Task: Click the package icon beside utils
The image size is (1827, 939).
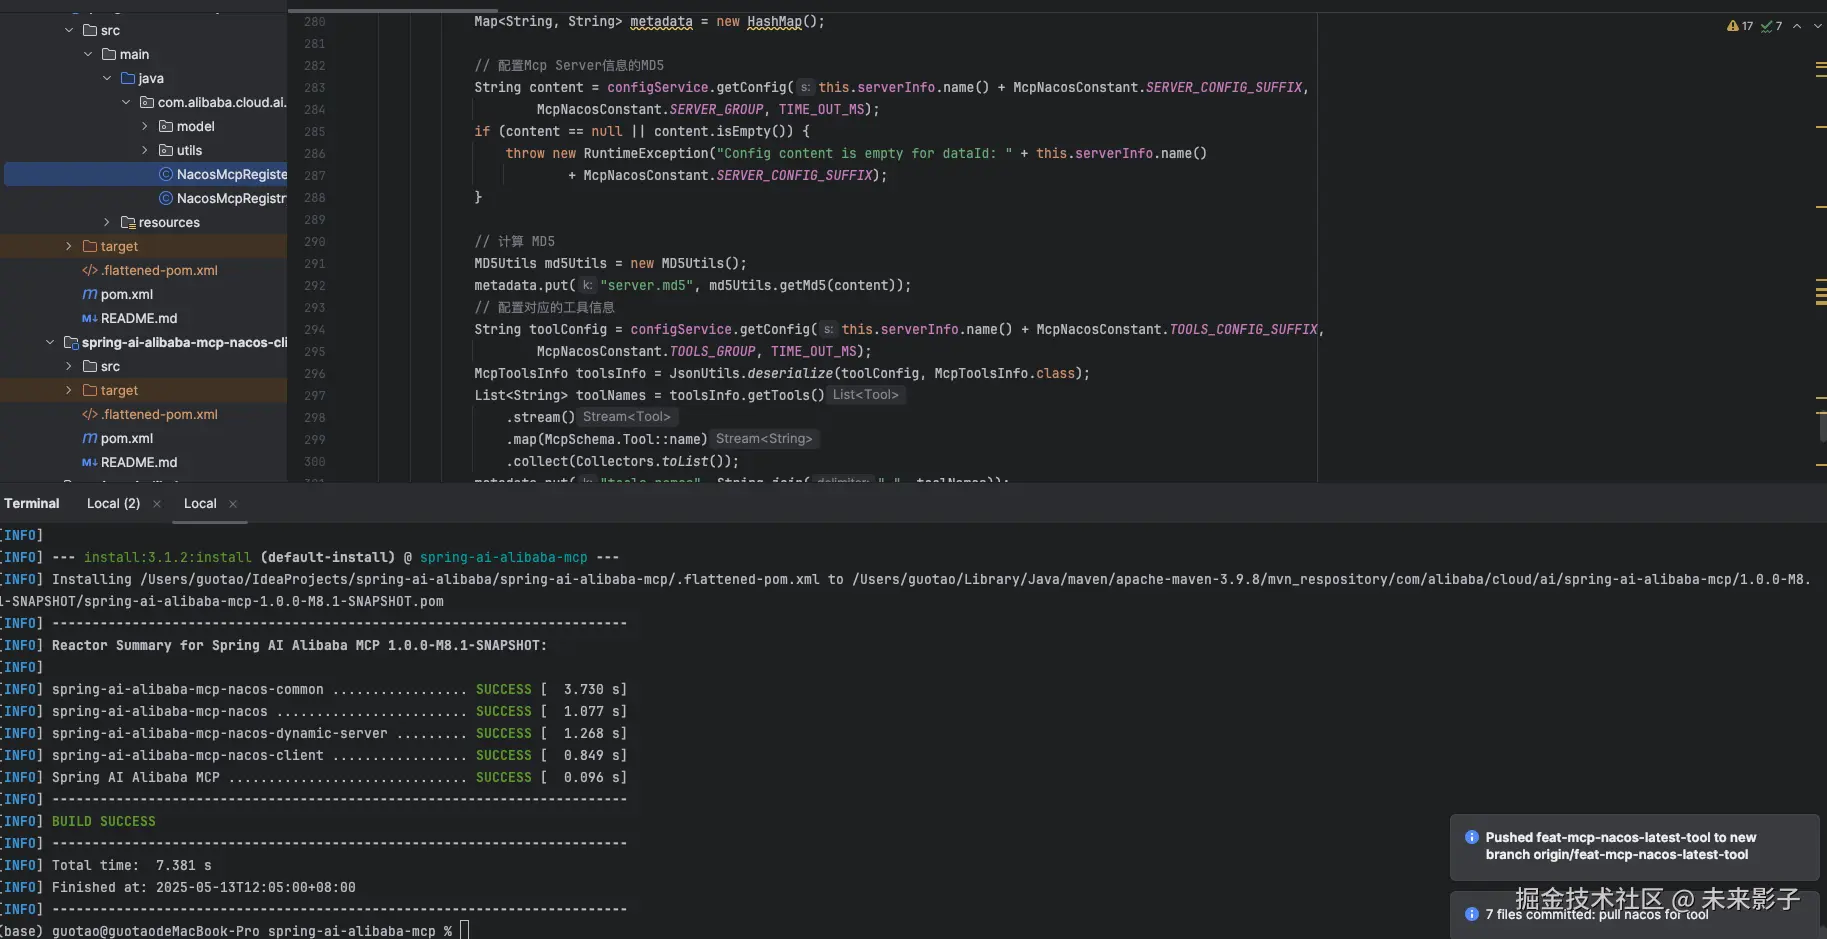Action: click(x=166, y=150)
